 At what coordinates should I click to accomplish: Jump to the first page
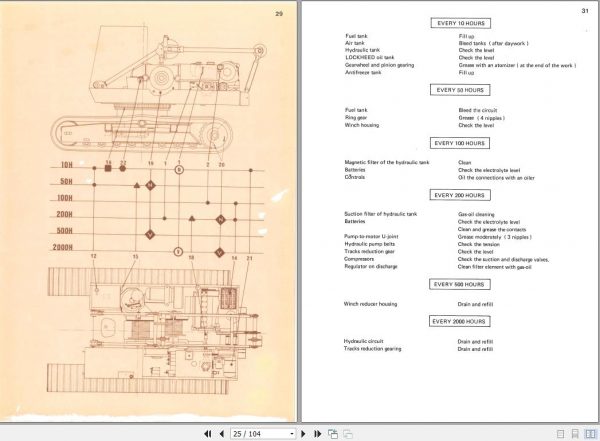(207, 433)
